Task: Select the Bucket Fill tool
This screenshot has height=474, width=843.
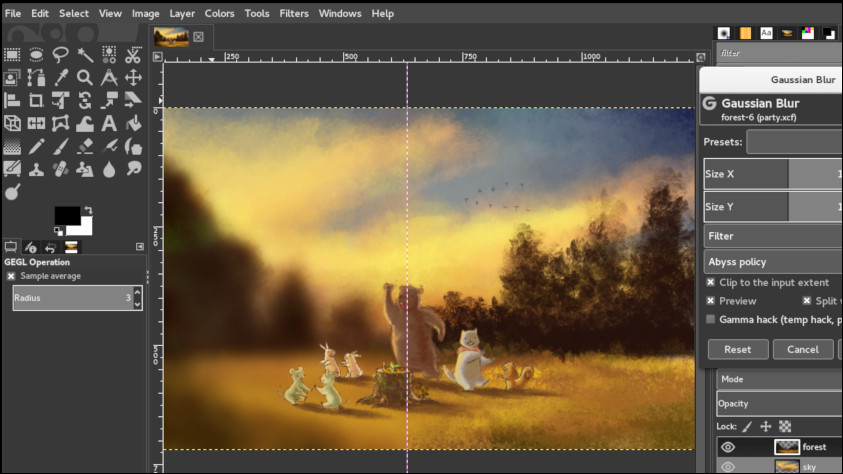Action: 133,124
